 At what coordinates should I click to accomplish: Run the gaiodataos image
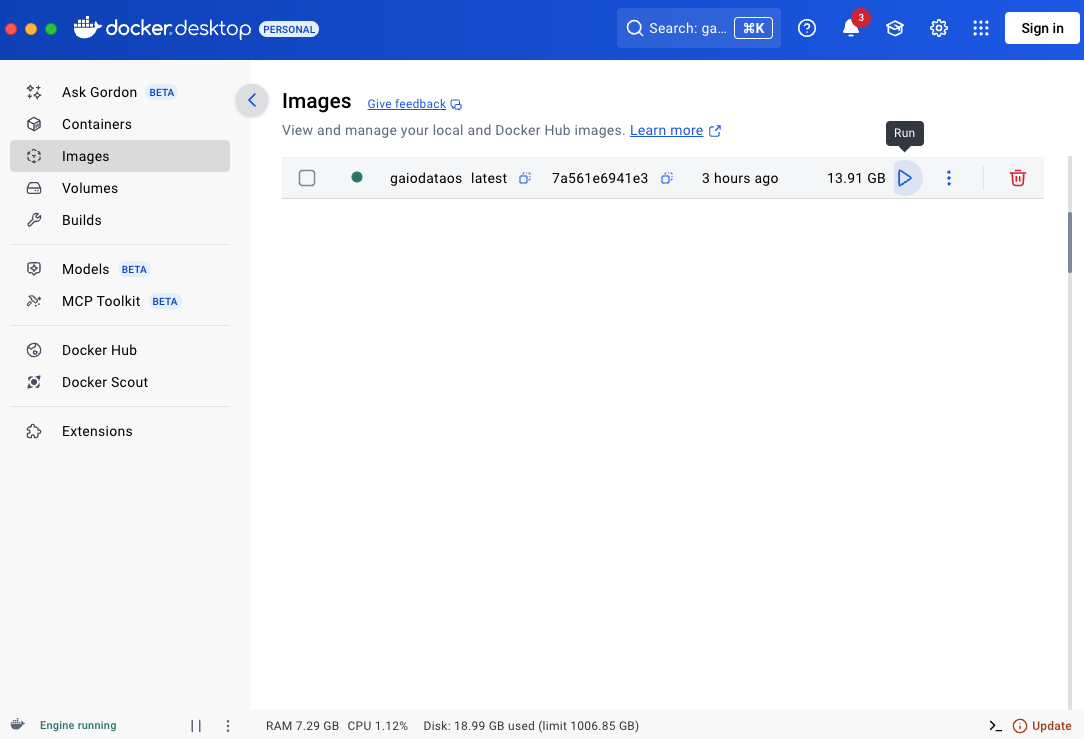(x=905, y=178)
